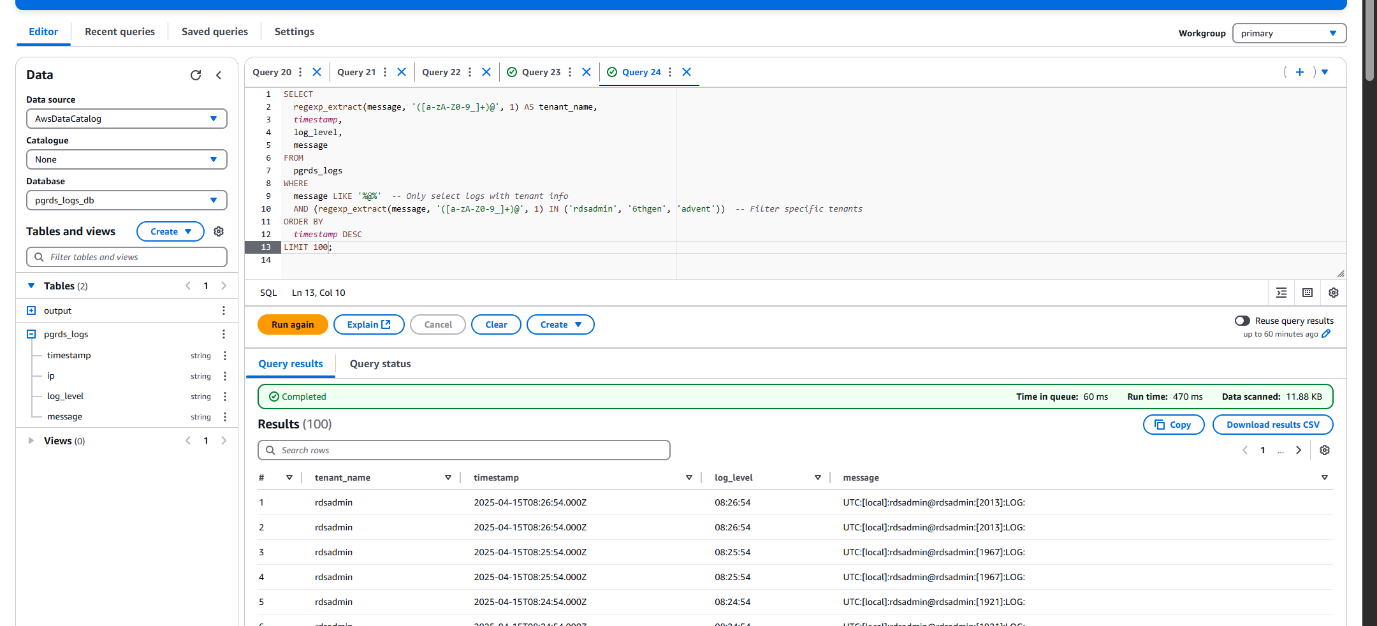Open Create dropdown in Tables and views
The width and height of the screenshot is (1377, 626).
pyautogui.click(x=170, y=231)
